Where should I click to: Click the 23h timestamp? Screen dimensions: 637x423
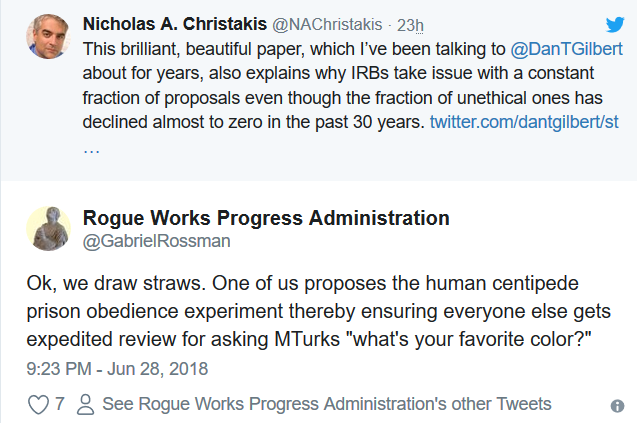point(385,24)
